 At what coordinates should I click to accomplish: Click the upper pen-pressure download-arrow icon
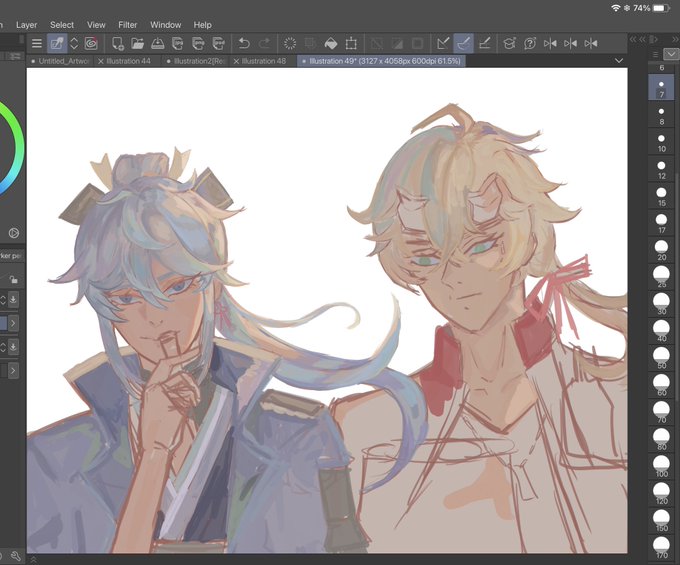(13, 299)
